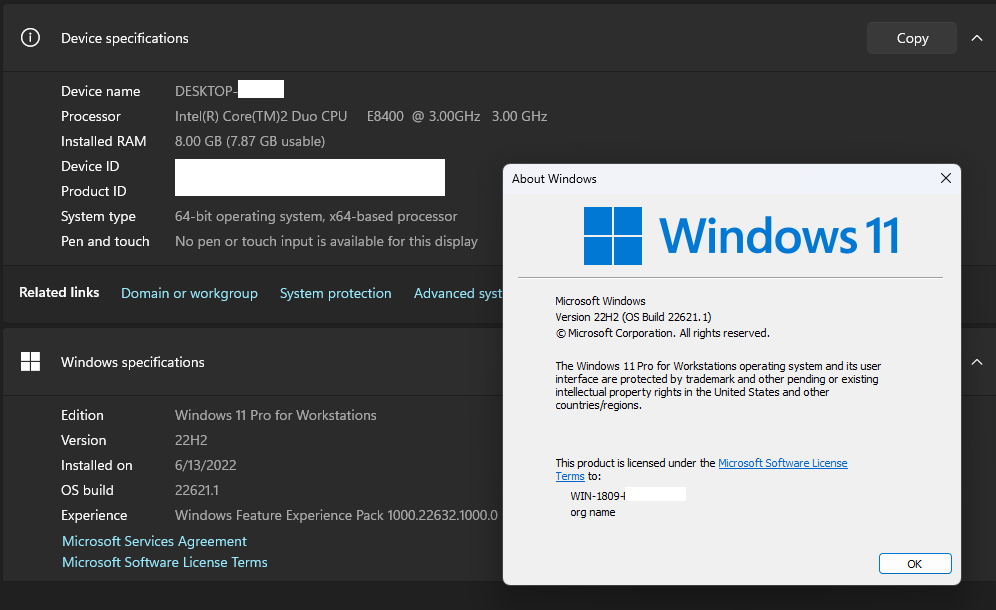Select the 64-bit operating system text
The width and height of the screenshot is (996, 610).
316,216
